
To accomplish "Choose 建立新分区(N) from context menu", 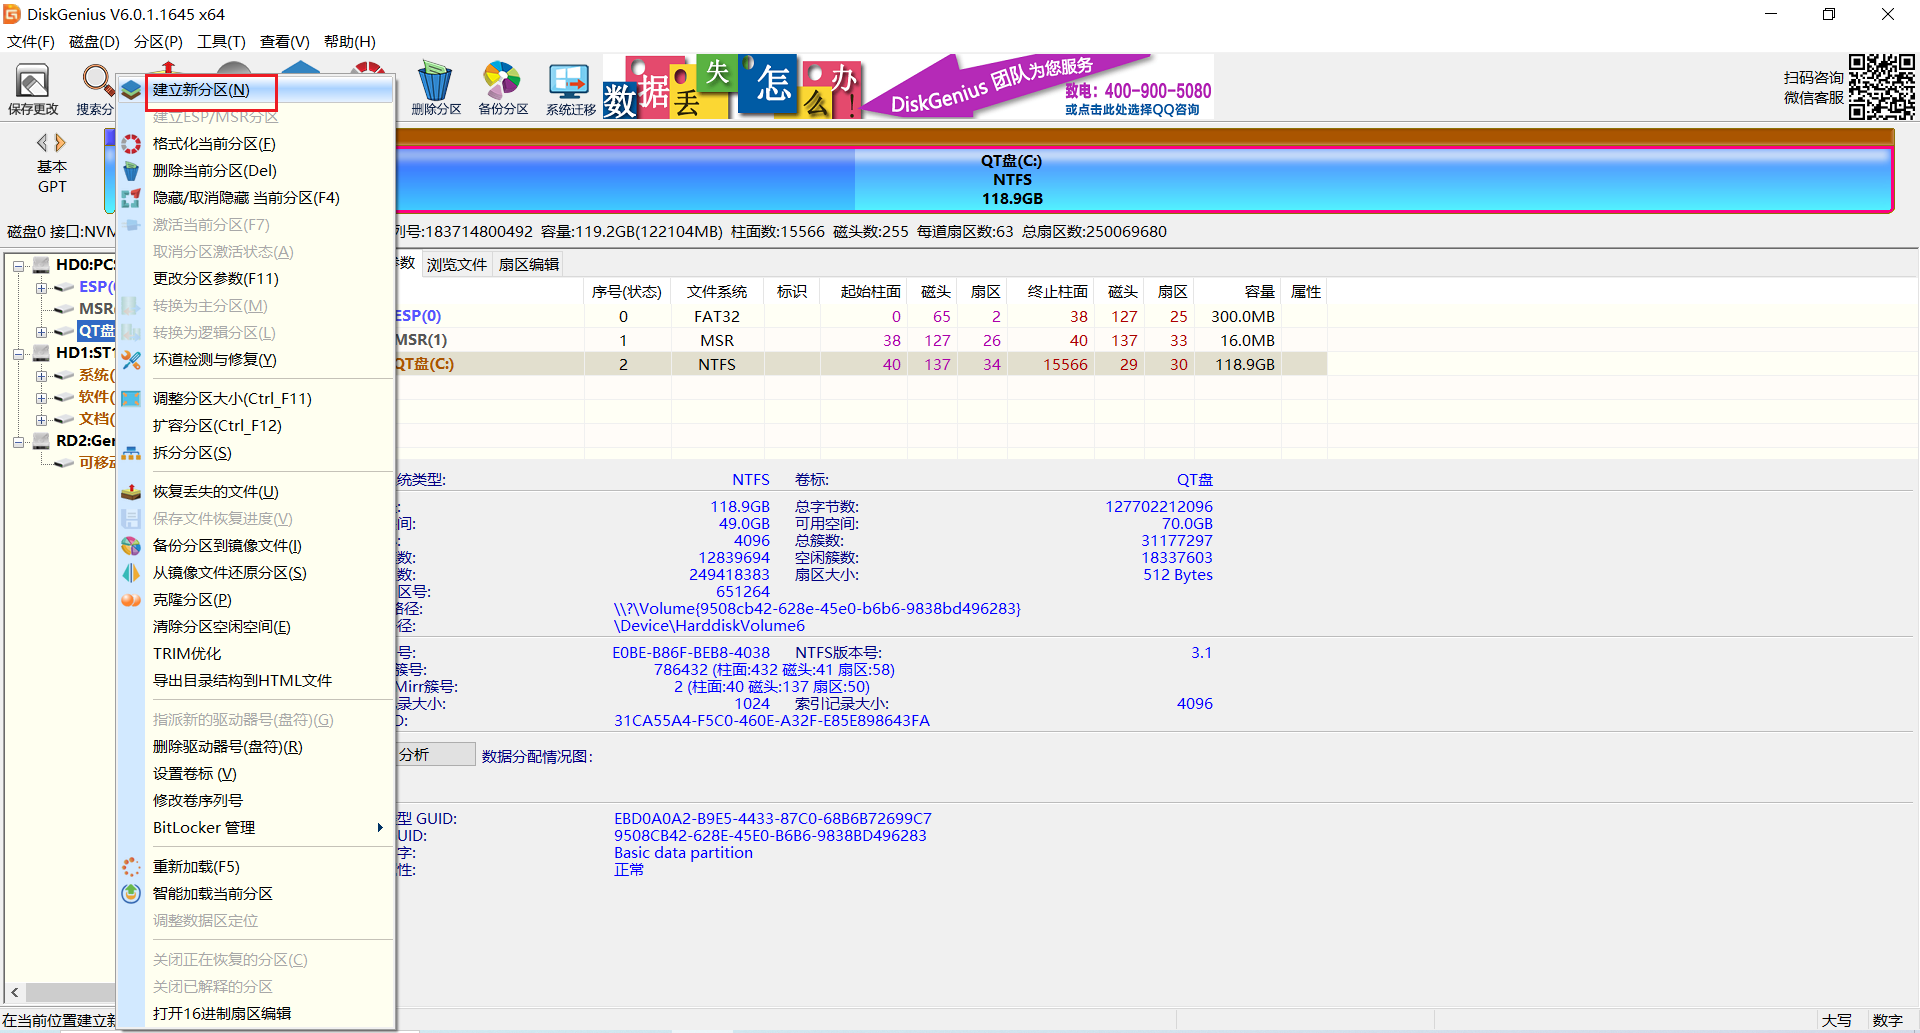I will click(256, 90).
